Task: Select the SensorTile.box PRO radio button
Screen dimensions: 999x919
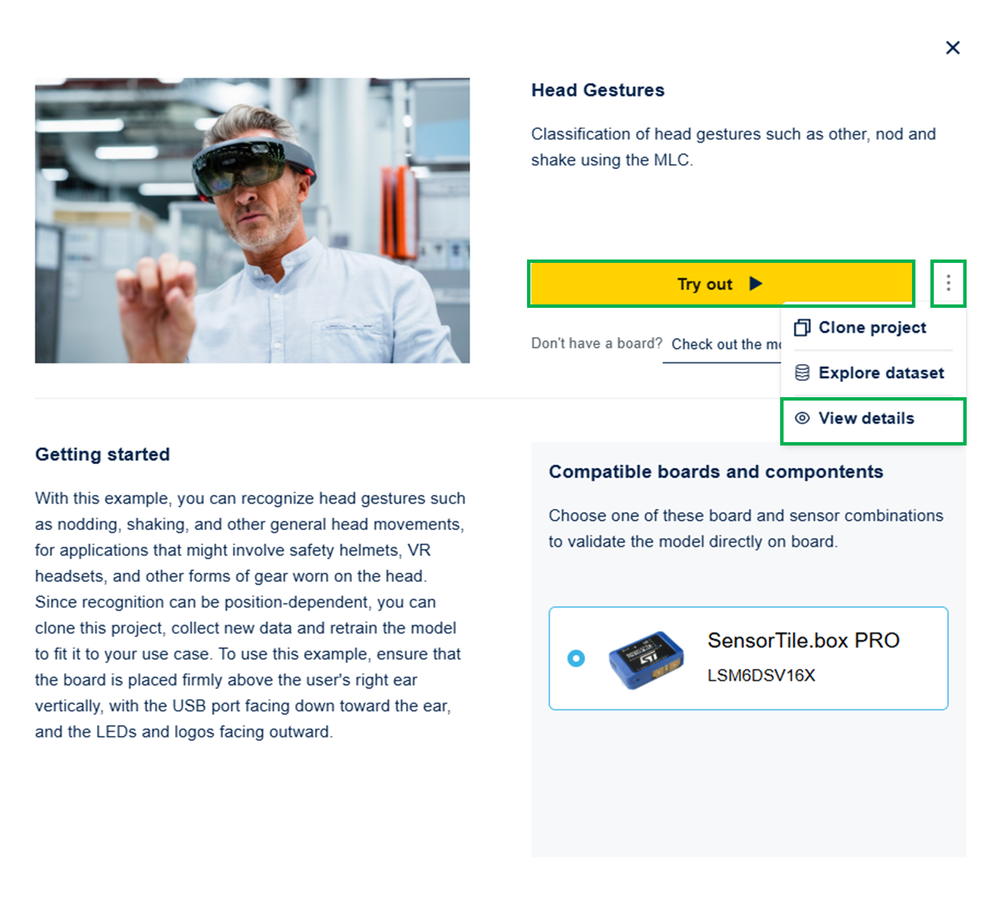Action: (x=576, y=658)
